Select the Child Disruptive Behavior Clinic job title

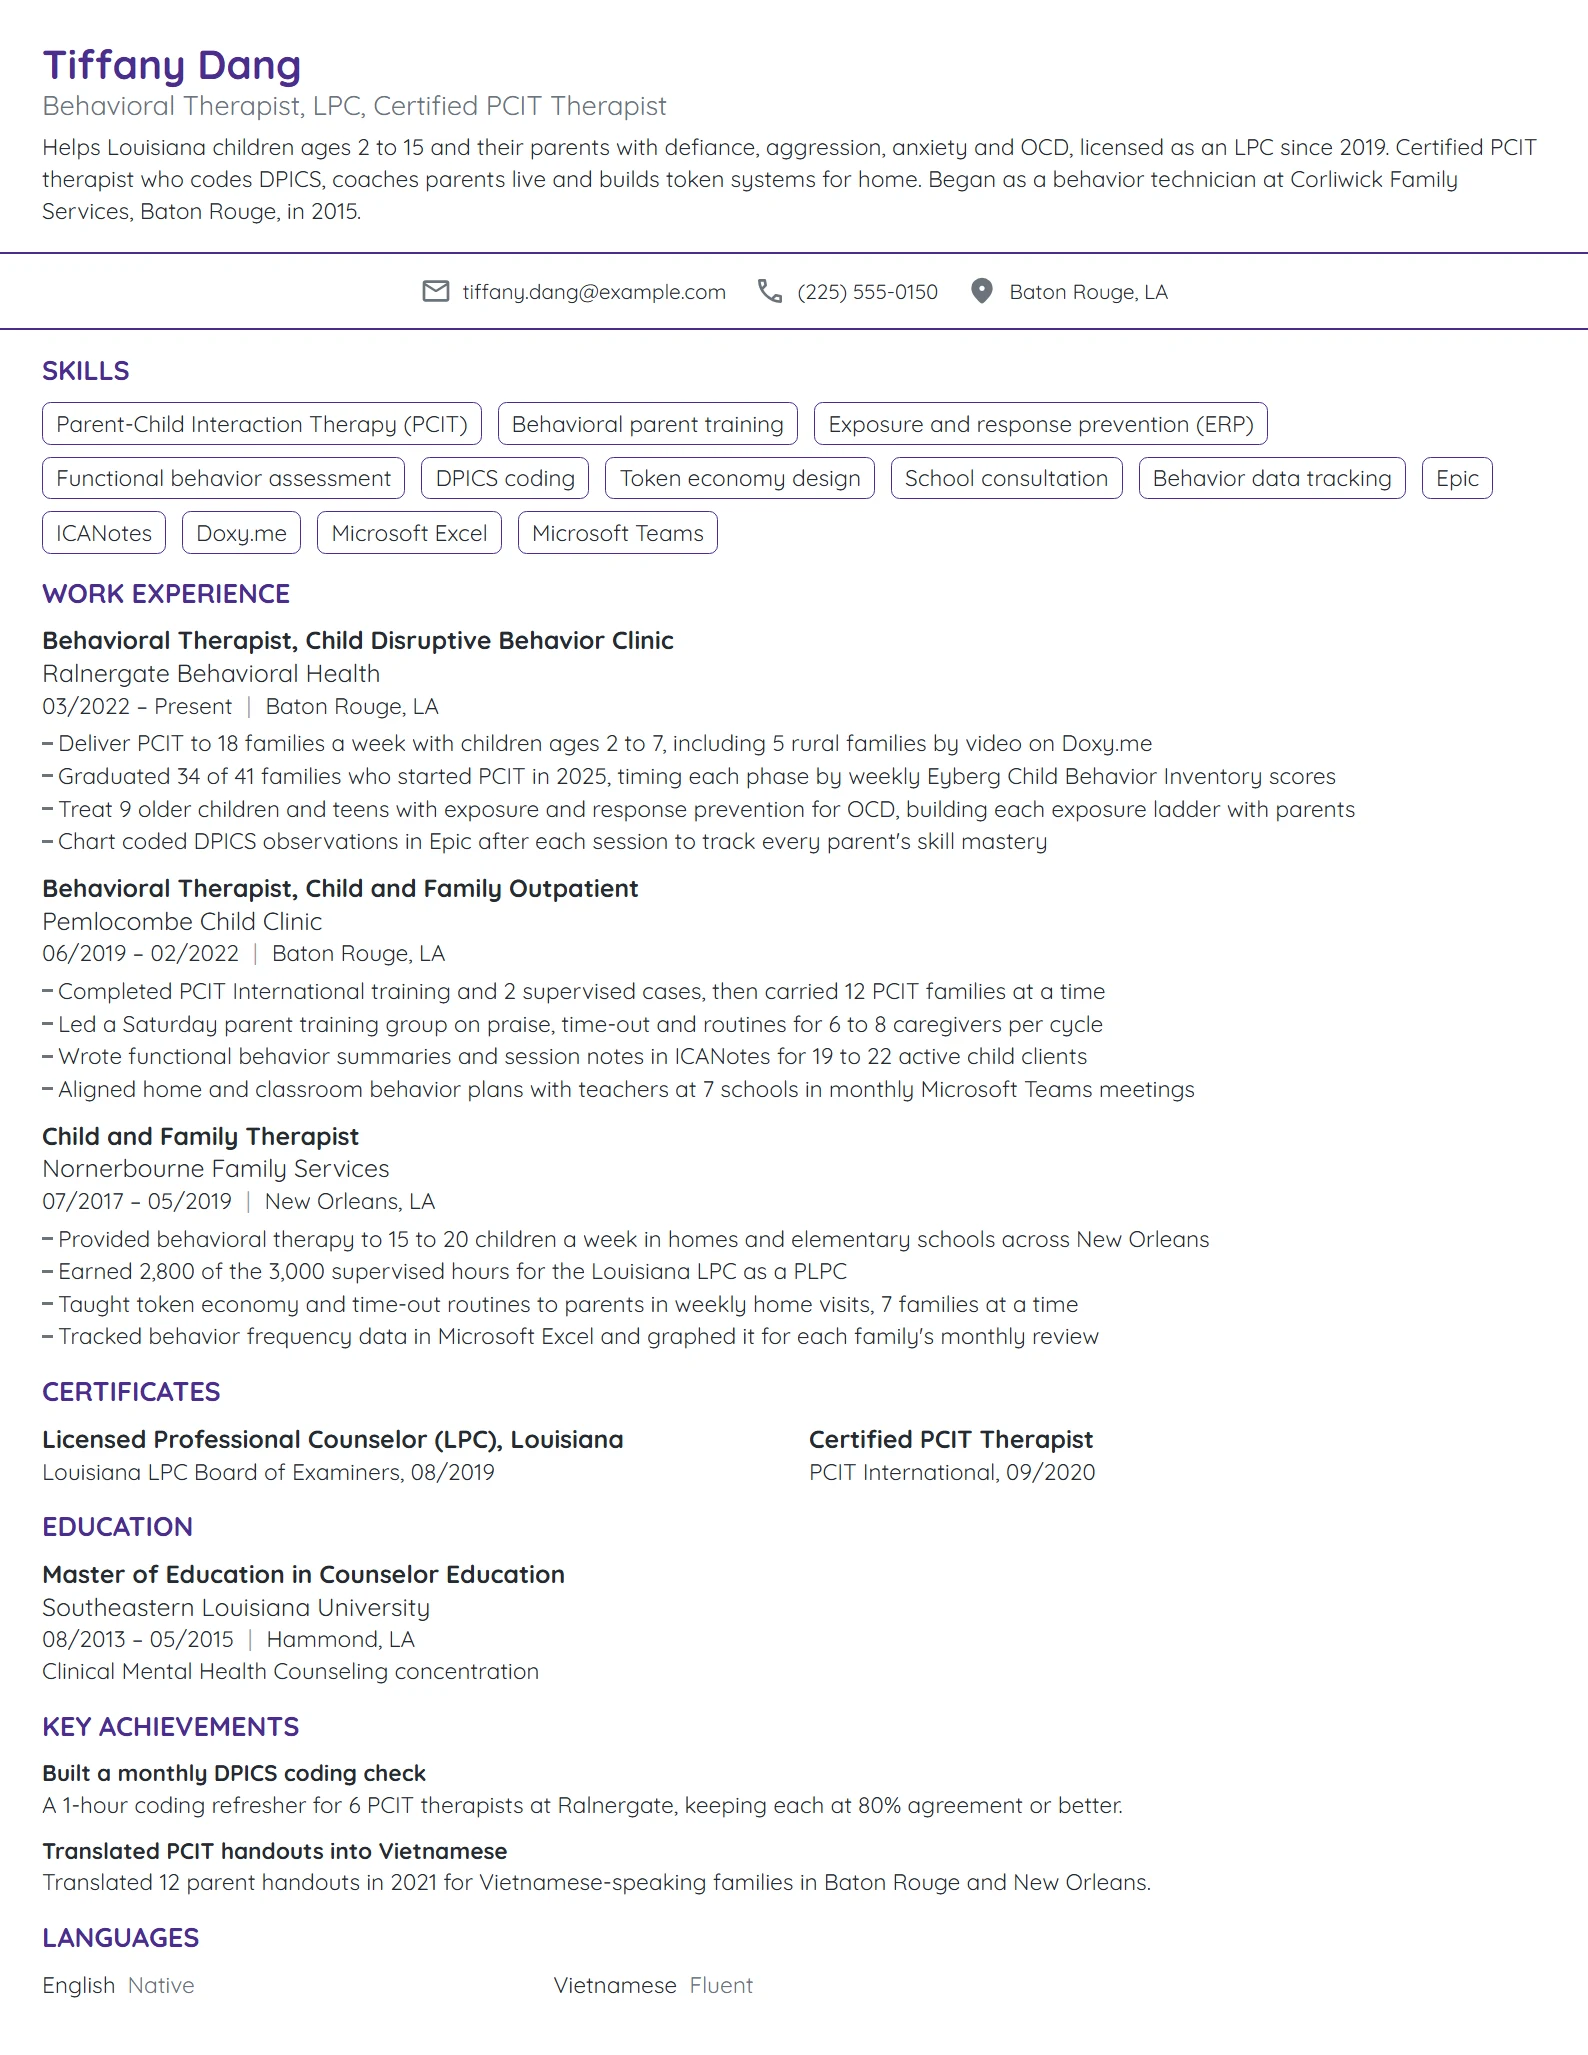pyautogui.click(x=358, y=640)
